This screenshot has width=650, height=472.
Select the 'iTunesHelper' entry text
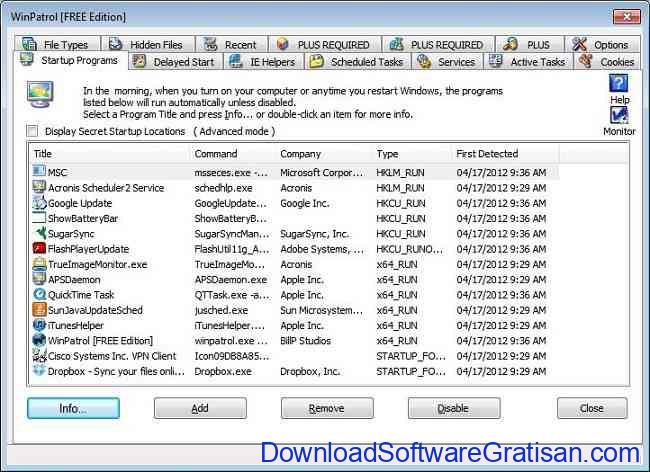click(x=76, y=325)
